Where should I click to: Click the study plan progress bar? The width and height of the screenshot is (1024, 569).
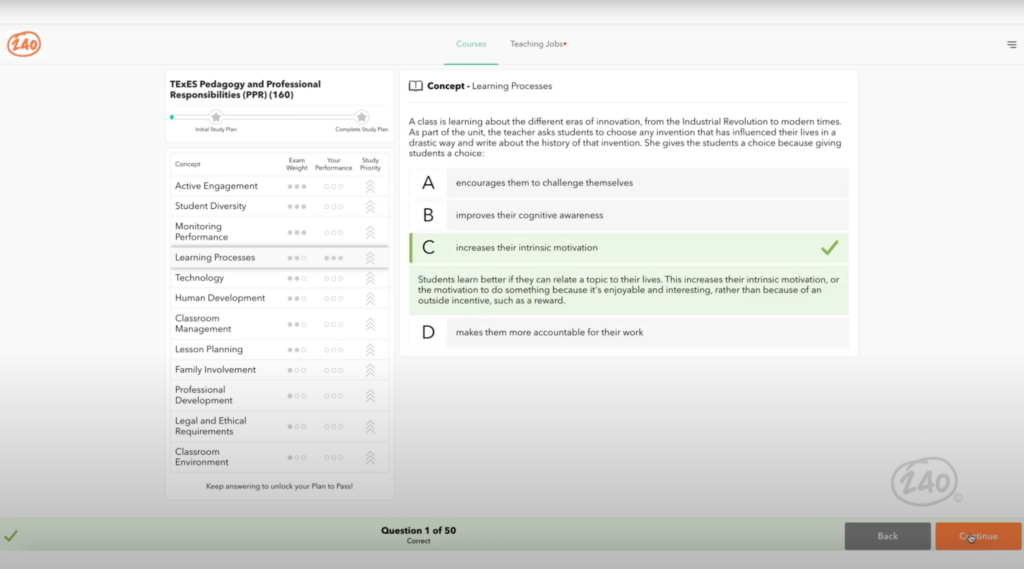pos(288,117)
